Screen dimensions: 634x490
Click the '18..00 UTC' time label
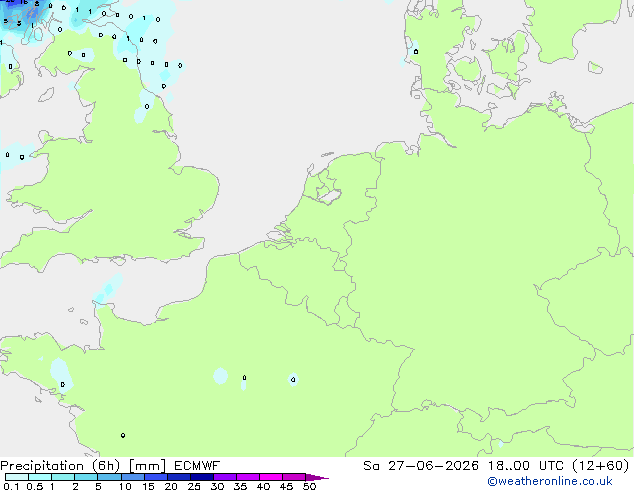point(525,466)
